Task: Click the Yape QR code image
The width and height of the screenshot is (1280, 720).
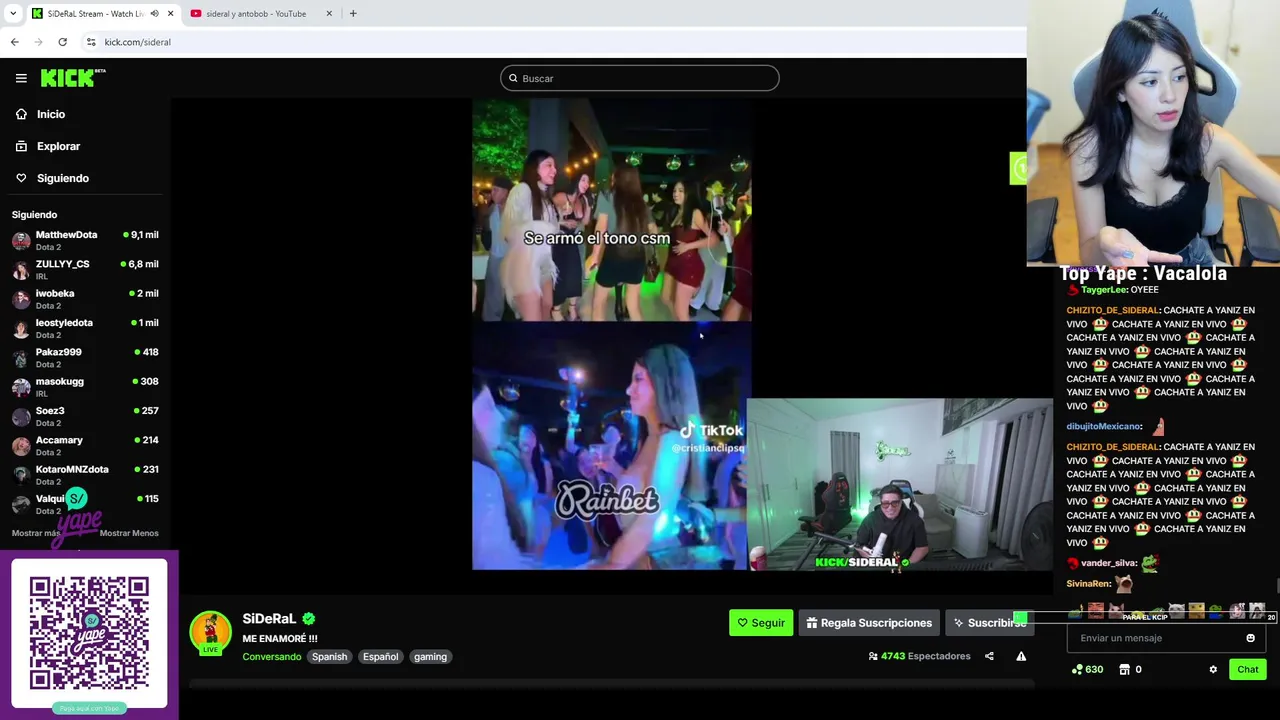Action: pyautogui.click(x=89, y=634)
